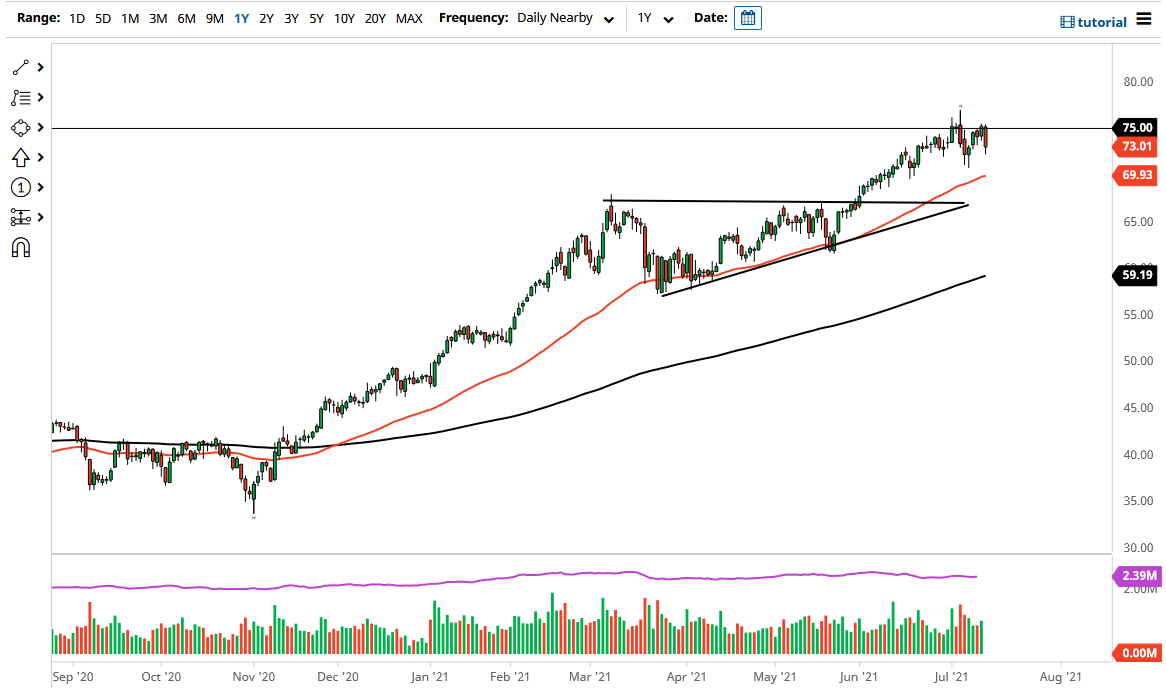Image resolution: width=1166 pixels, height=697 pixels.
Task: Click the 1D range button
Action: tap(77, 18)
